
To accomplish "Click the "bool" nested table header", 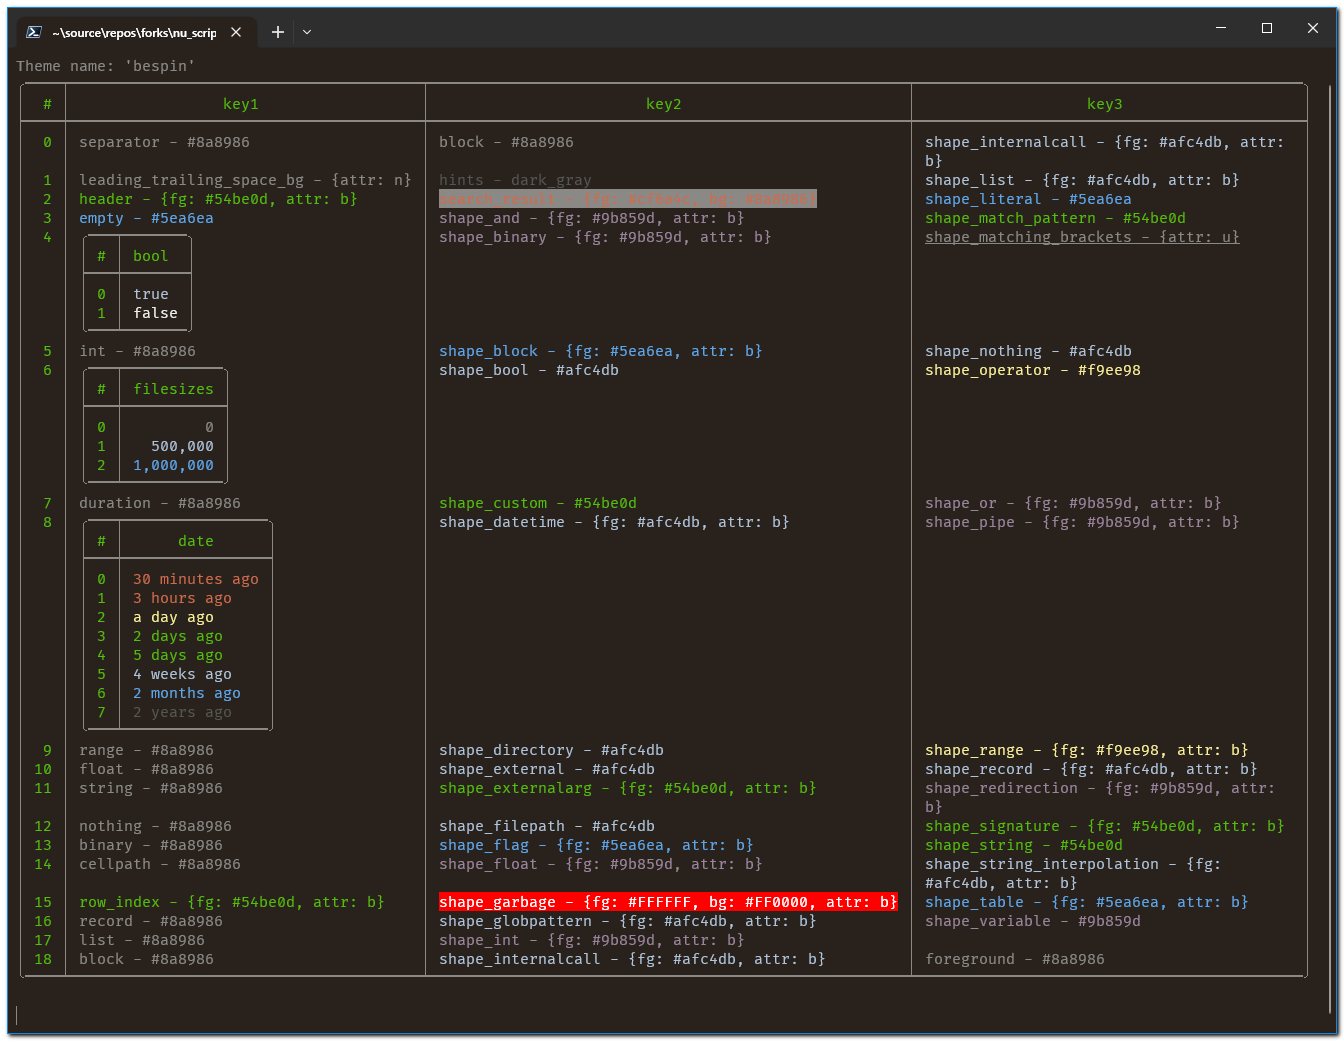I will click(151, 256).
